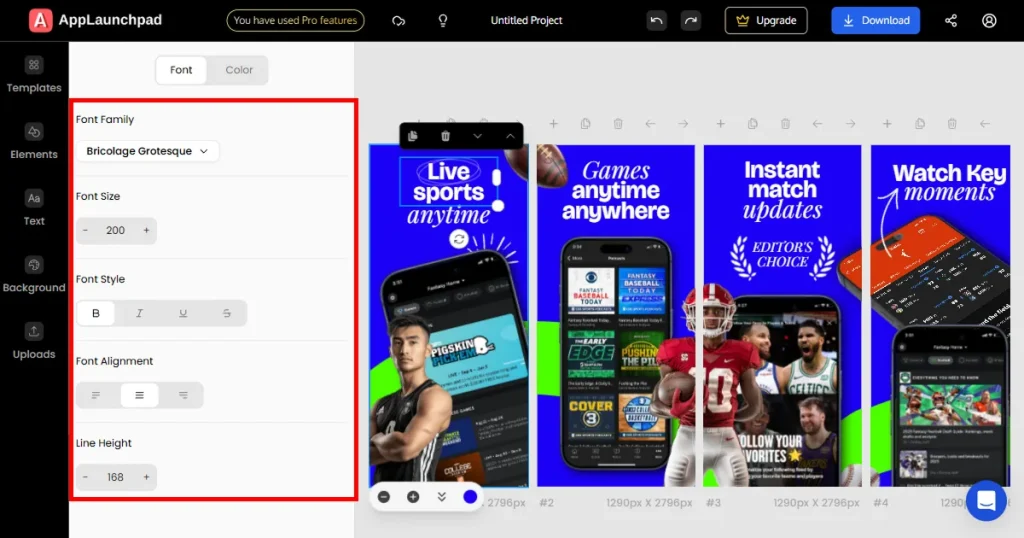This screenshot has width=1024, height=538.
Task: Open the Bricolage Grotesque font family dropdown
Action: click(147, 151)
